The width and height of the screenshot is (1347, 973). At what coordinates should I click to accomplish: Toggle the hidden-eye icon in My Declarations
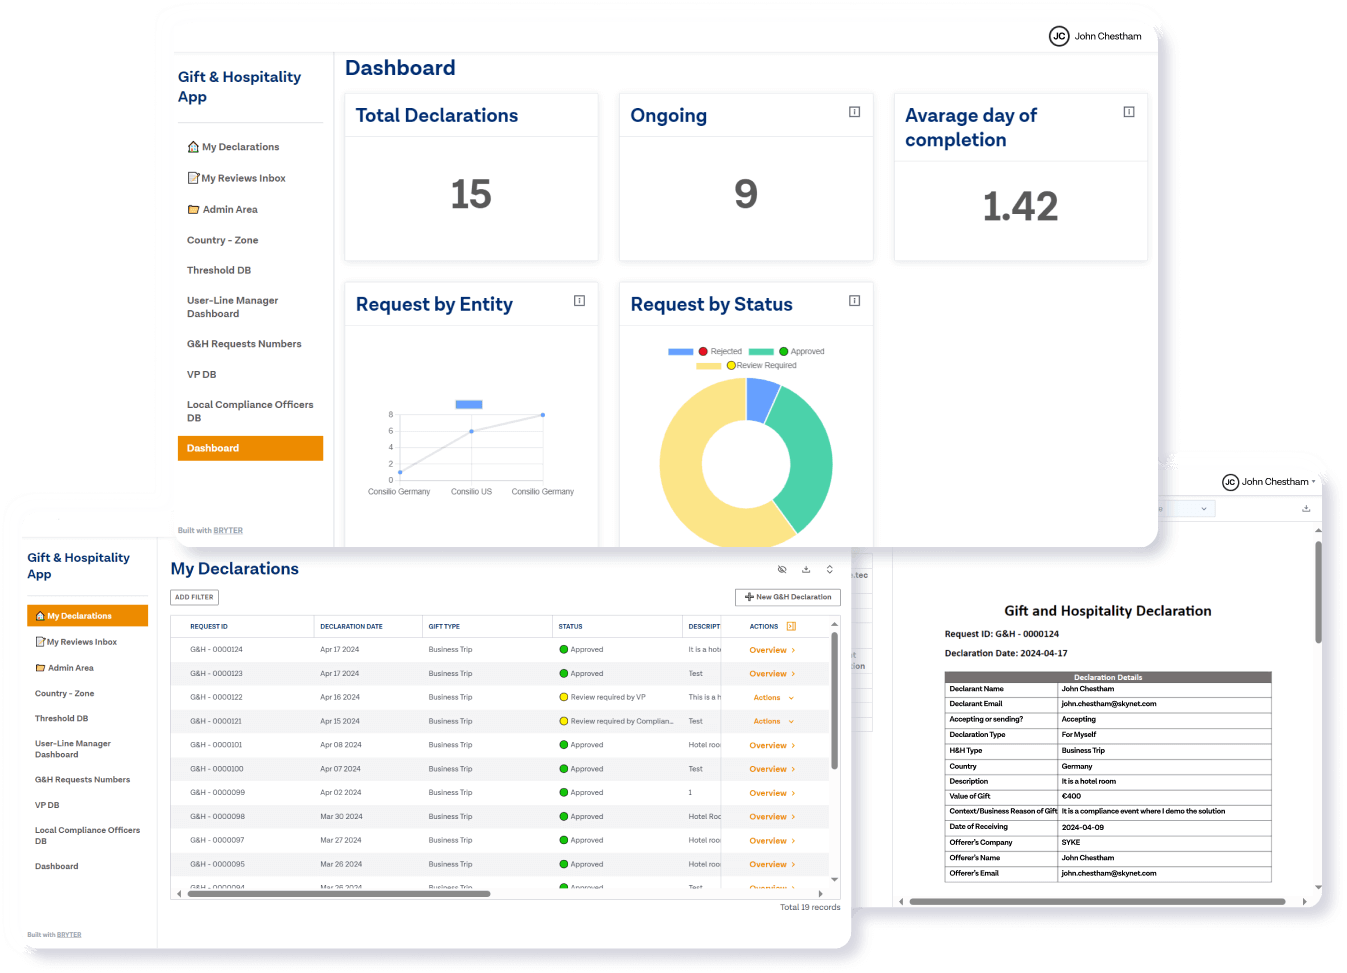(x=782, y=570)
